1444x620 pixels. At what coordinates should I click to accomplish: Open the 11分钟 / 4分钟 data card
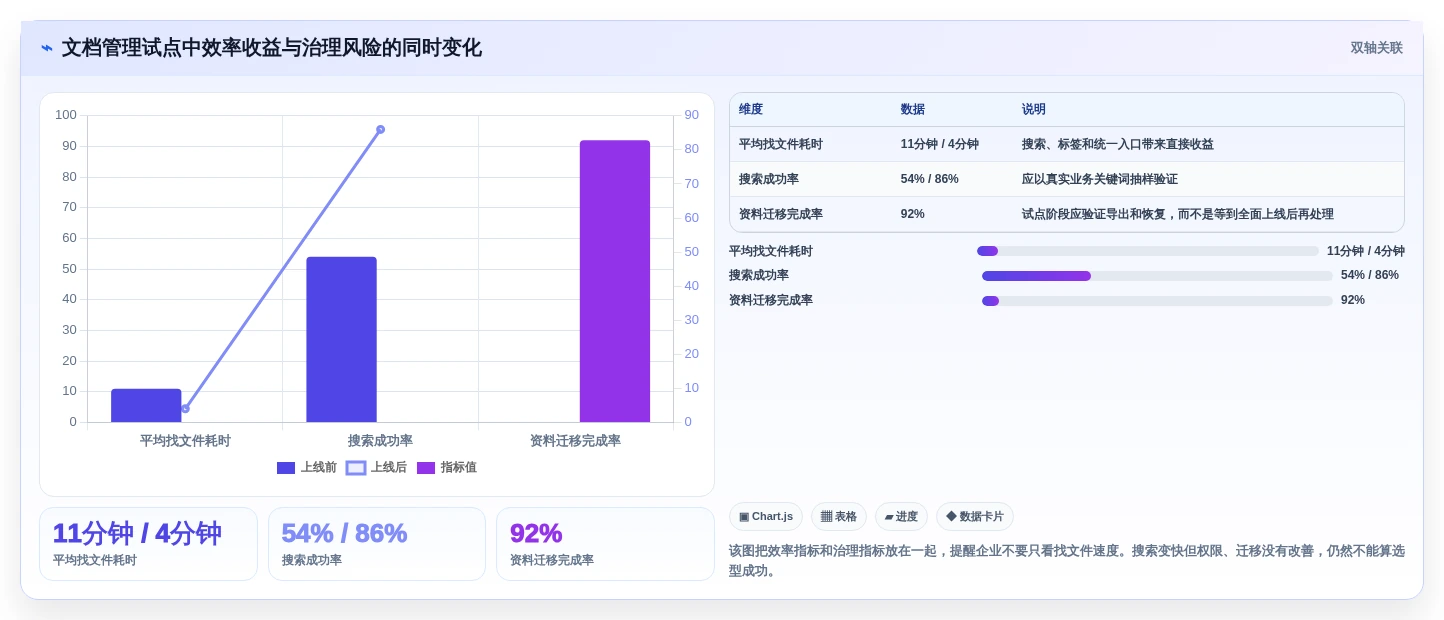[148, 544]
